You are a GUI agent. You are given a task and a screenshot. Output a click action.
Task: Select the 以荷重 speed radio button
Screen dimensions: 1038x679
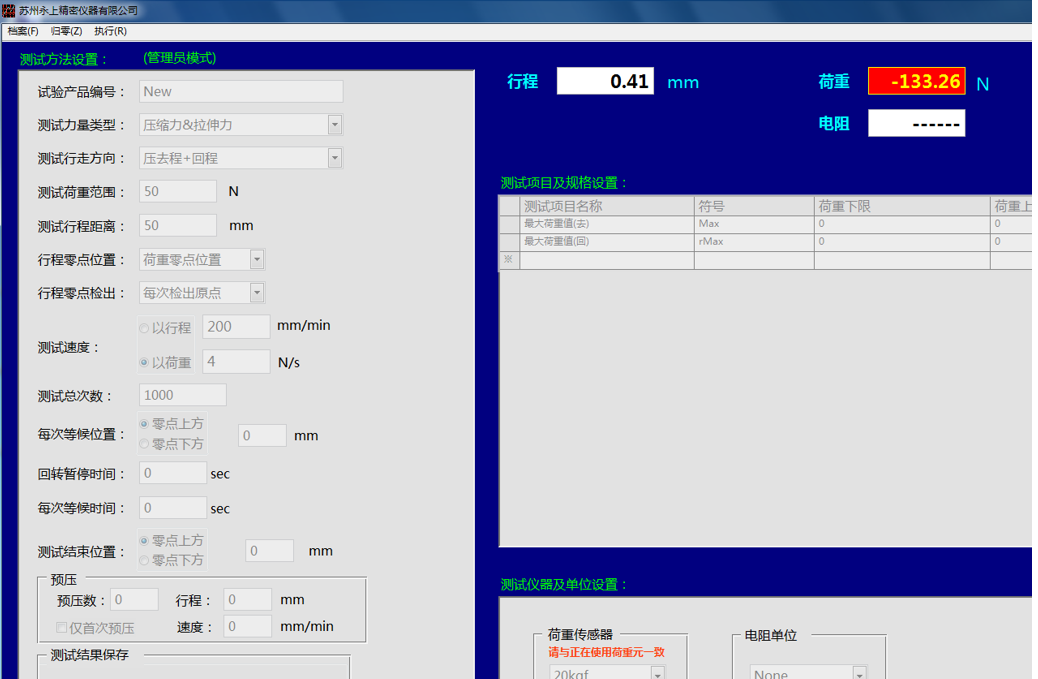145,363
